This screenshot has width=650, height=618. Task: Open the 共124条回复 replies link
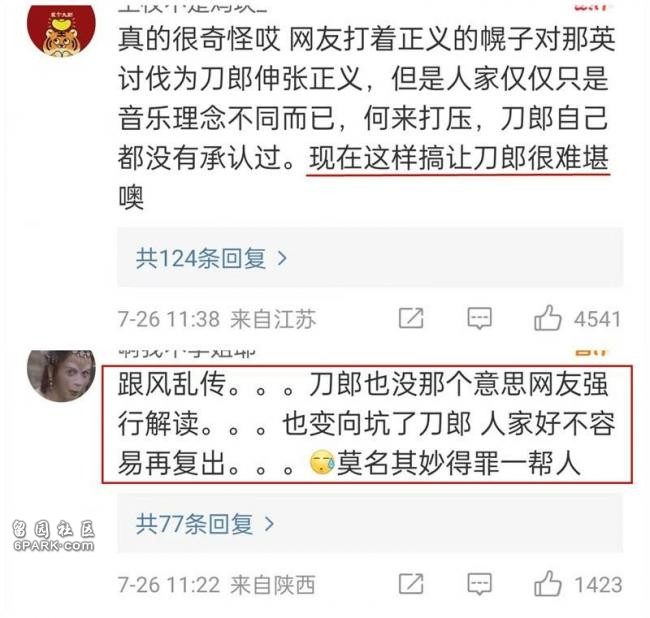[201, 259]
